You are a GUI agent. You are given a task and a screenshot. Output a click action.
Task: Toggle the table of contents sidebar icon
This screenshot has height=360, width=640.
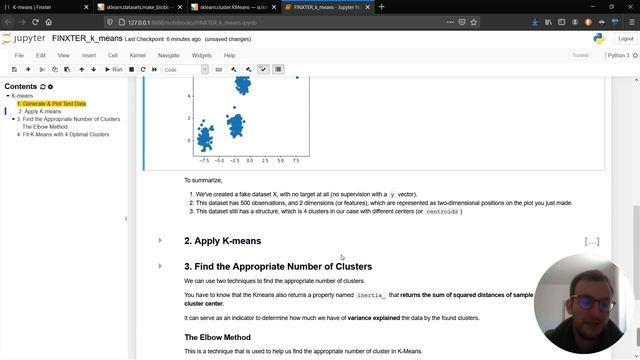[278, 69]
